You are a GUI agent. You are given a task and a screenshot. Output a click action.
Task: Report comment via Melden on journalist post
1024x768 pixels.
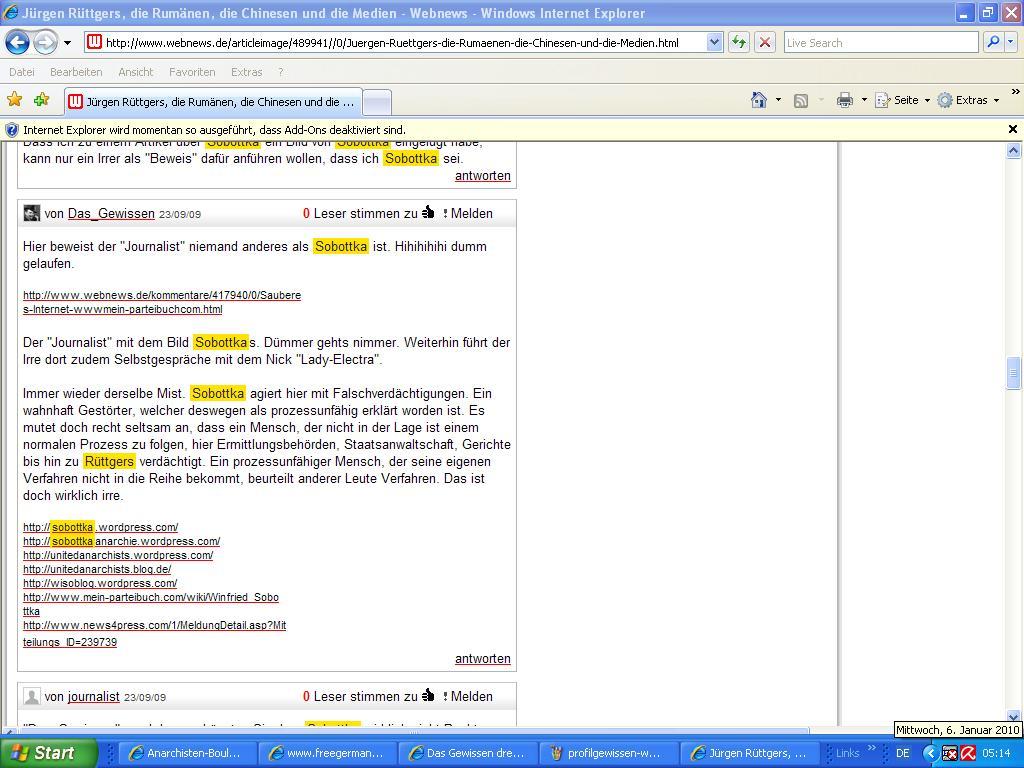click(x=470, y=697)
